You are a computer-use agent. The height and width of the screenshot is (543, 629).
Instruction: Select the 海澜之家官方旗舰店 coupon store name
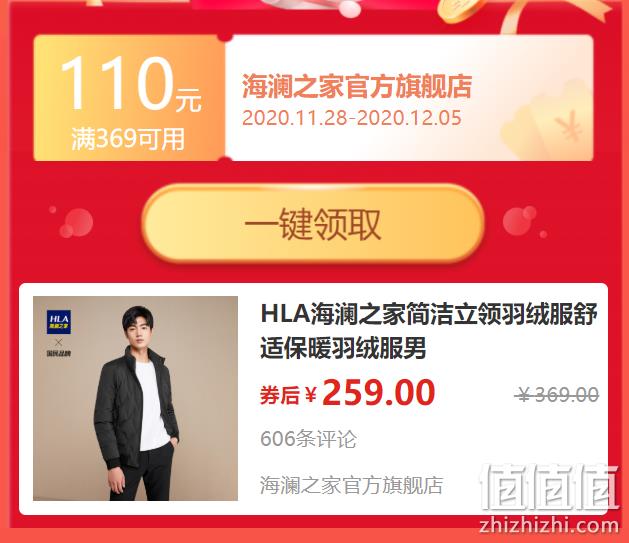coord(357,86)
